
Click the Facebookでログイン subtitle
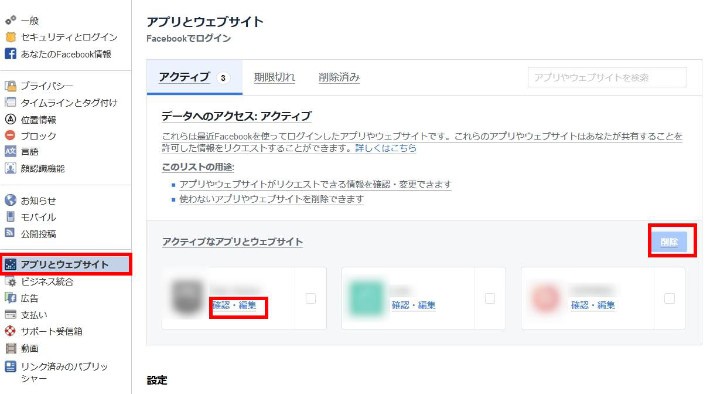click(x=188, y=38)
